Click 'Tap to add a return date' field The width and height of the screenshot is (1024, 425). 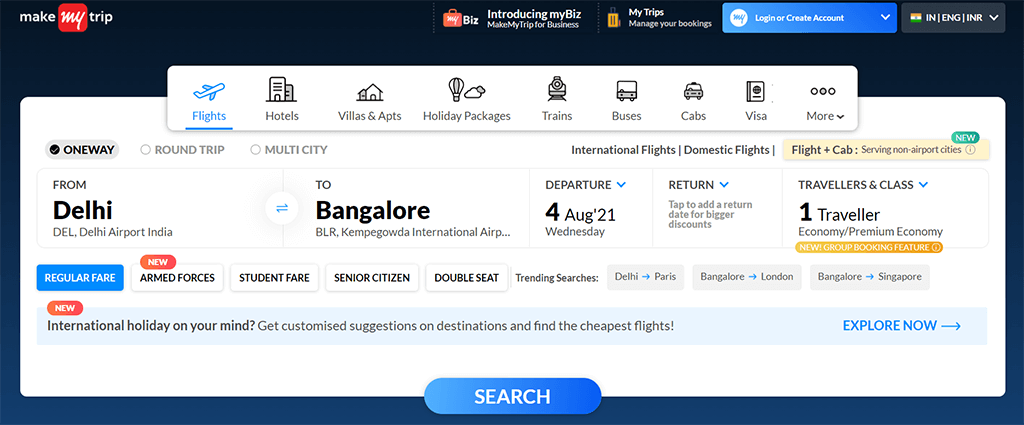[710, 214]
